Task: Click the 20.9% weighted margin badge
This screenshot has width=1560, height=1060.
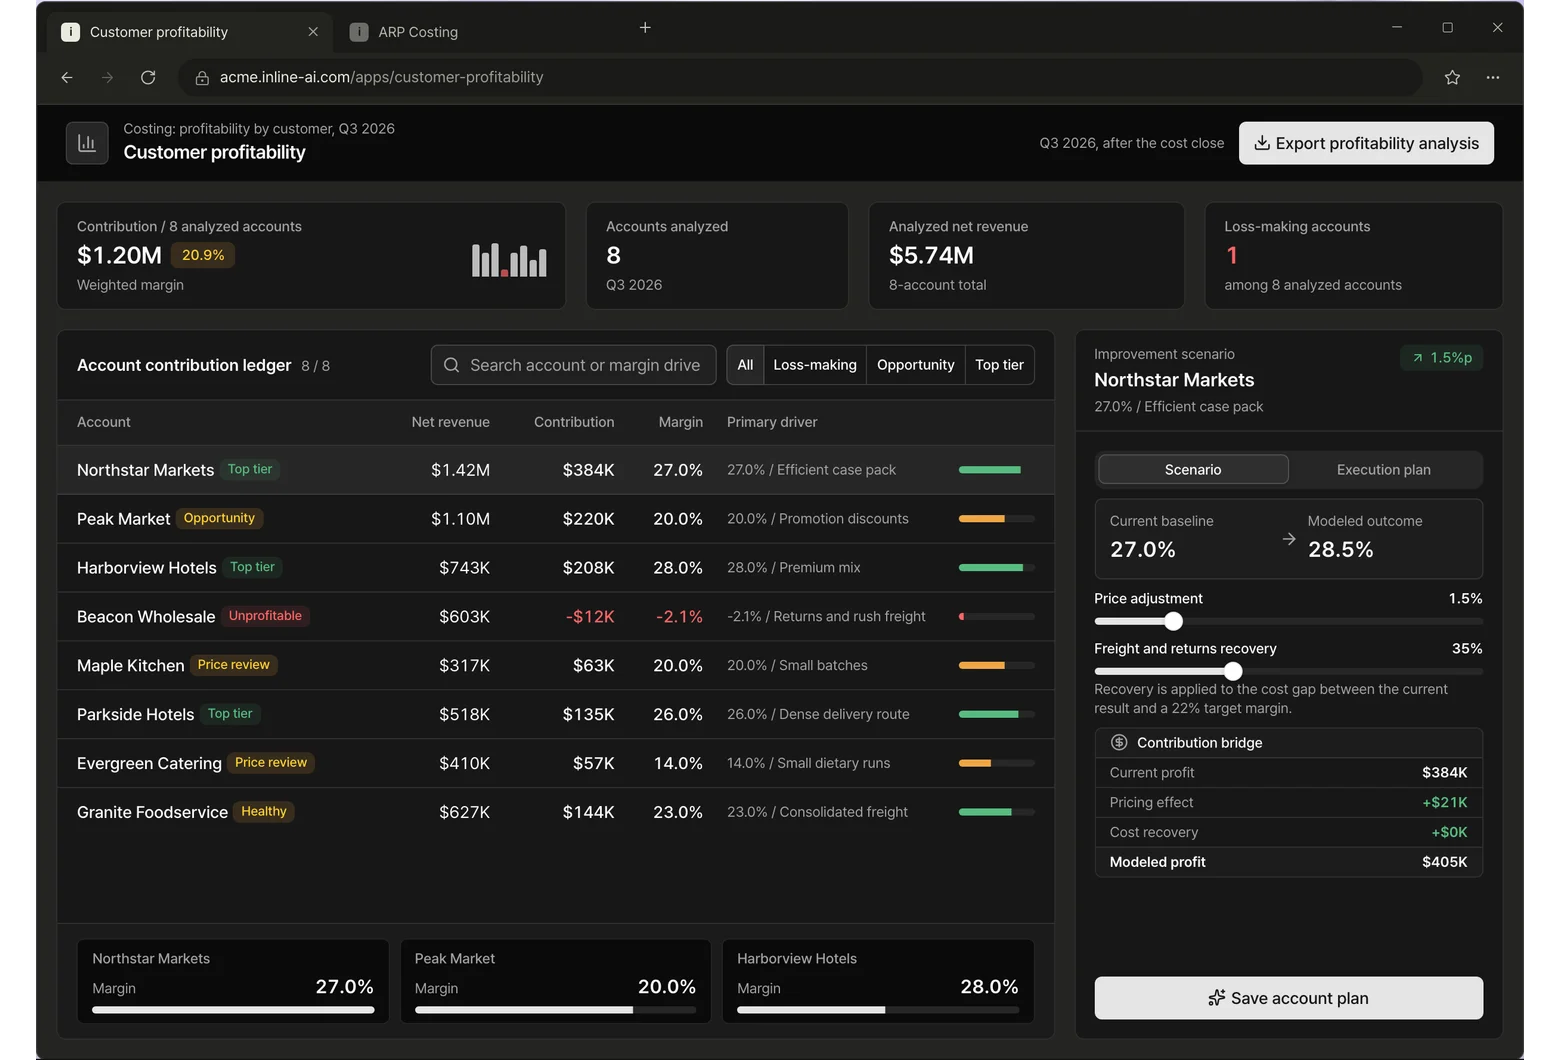Action: click(203, 255)
